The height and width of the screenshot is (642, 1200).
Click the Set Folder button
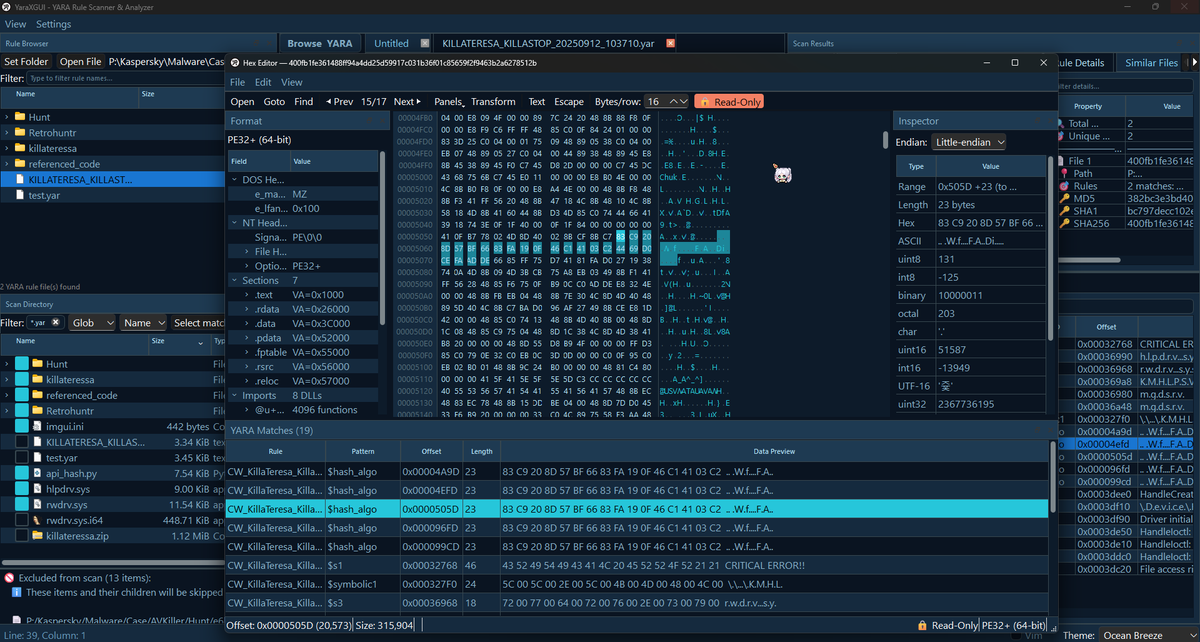click(26, 62)
